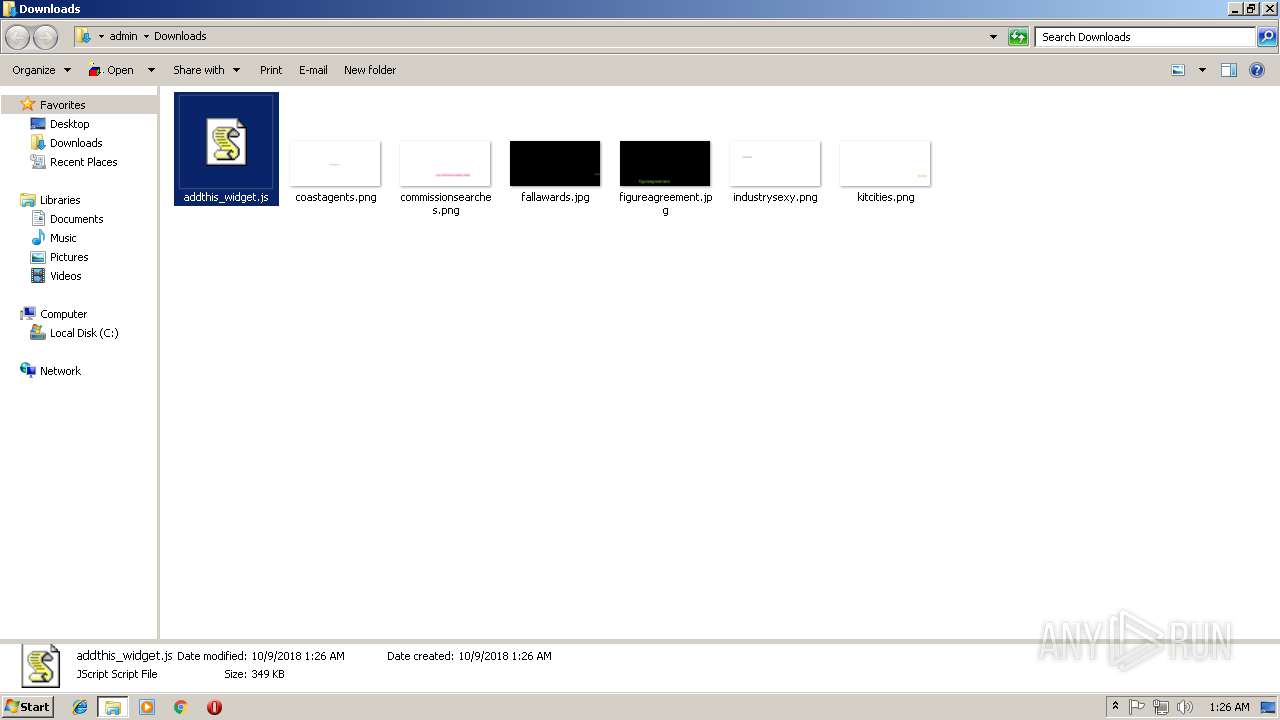Open the Organize menu
The height and width of the screenshot is (720, 1280).
pos(41,70)
